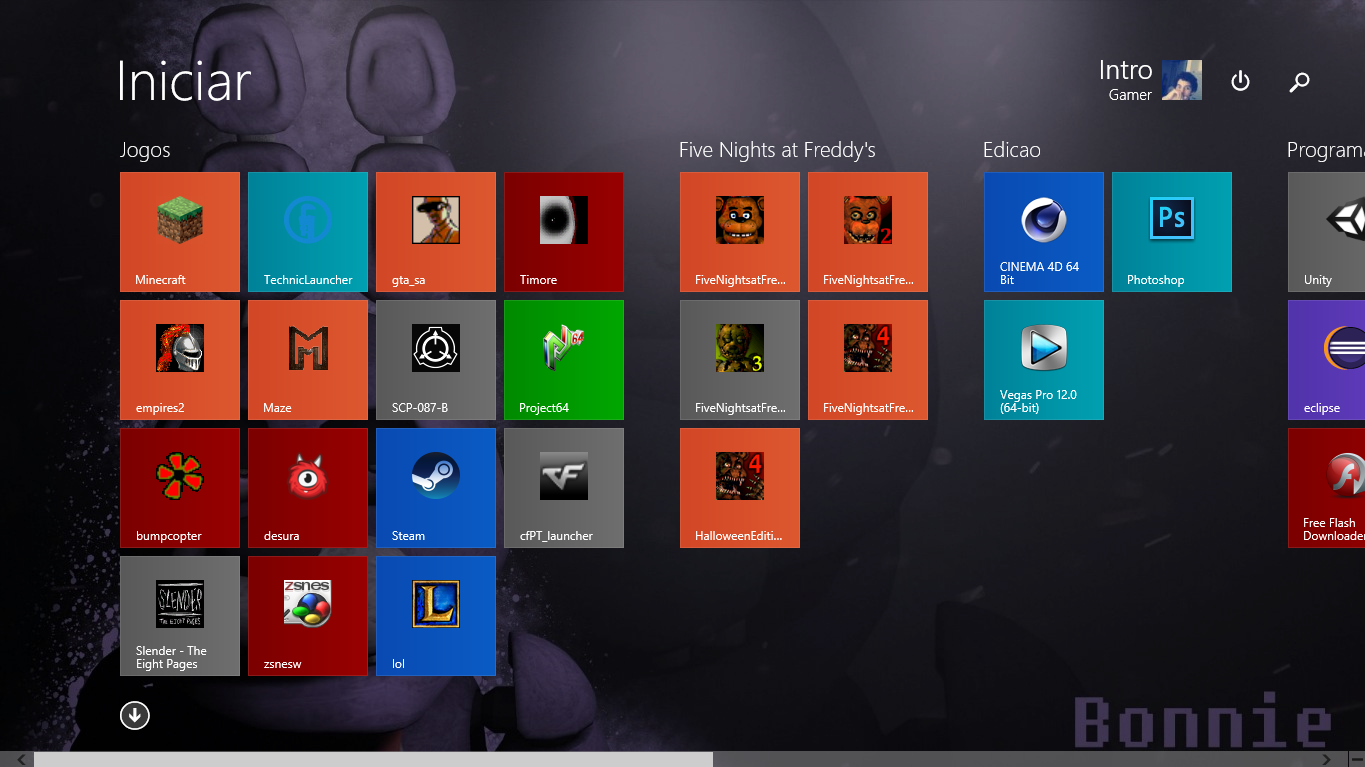Open Slender - The Eight Pages tile
The image size is (1365, 767).
tap(180, 616)
